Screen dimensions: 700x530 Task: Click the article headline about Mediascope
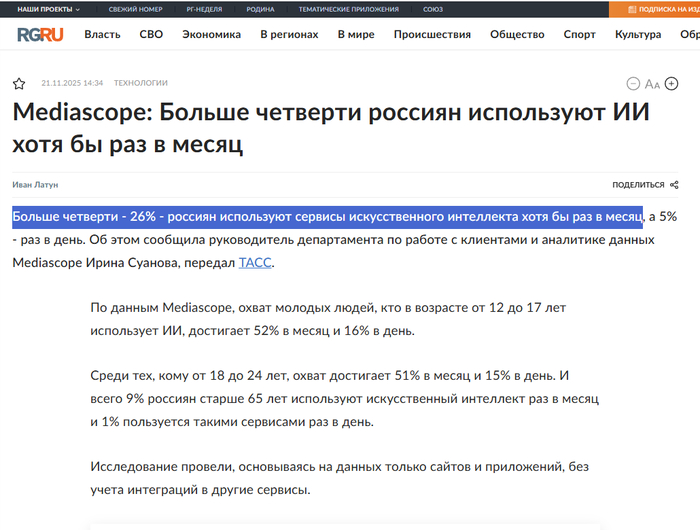[x=331, y=128]
